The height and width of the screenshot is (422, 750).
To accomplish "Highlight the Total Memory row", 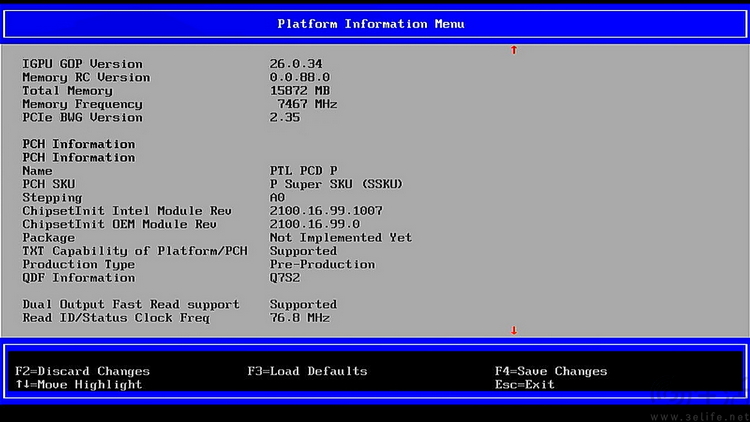I will point(67,91).
